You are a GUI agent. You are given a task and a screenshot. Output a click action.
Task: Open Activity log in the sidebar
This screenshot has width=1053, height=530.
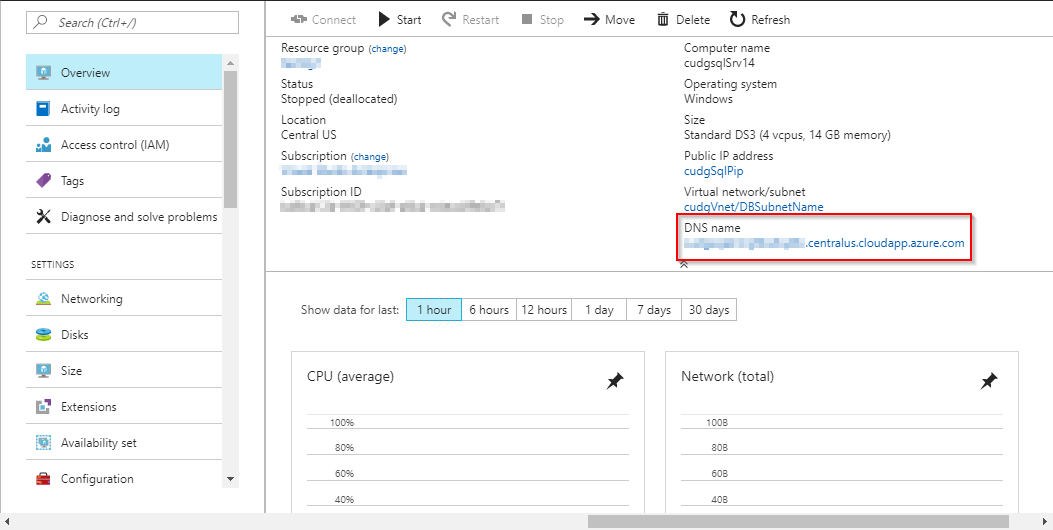(124, 108)
